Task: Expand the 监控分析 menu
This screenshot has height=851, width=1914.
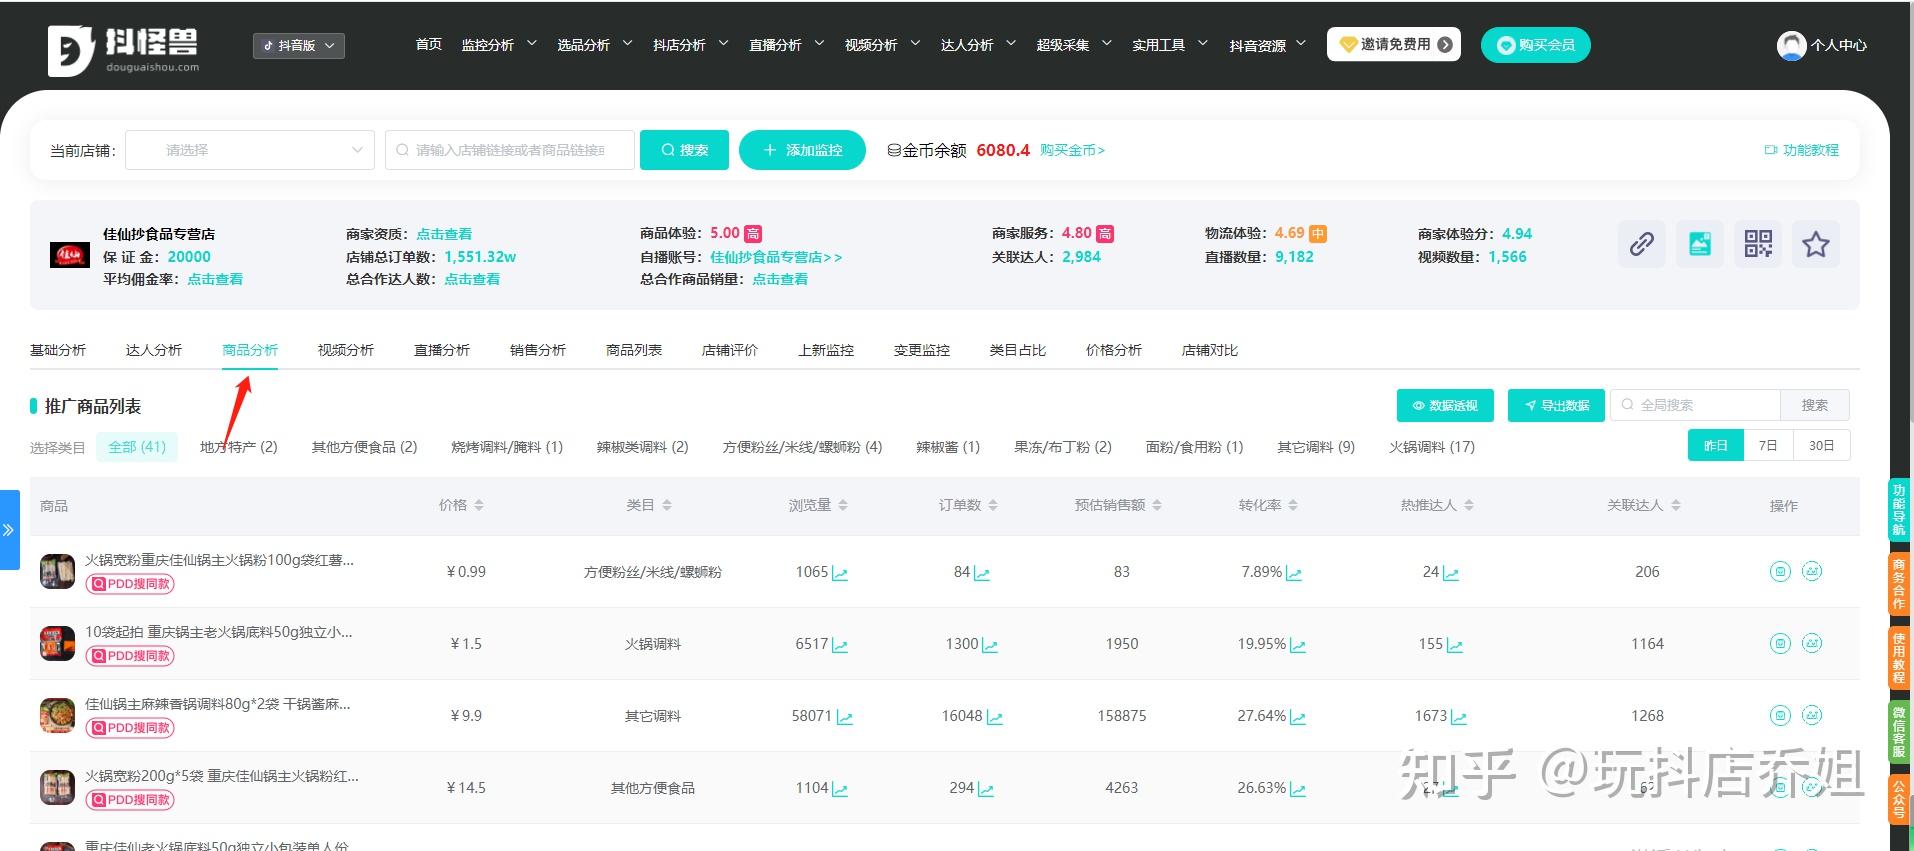Action: [499, 45]
